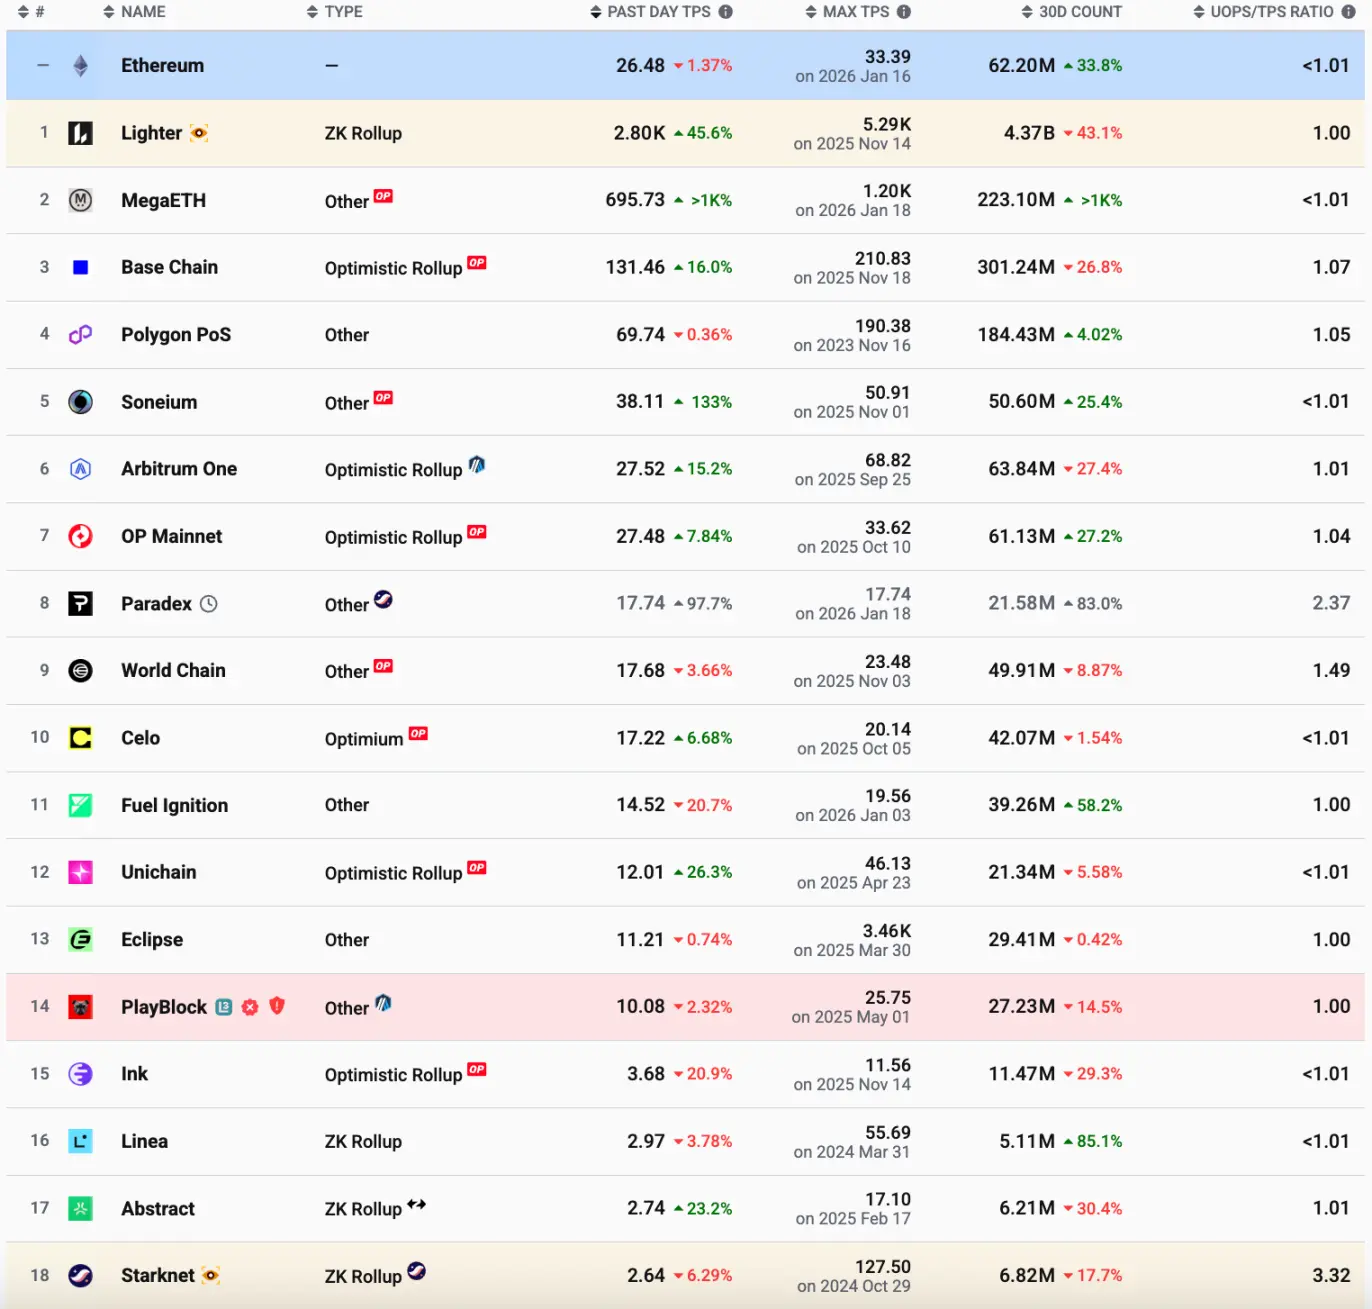
Task: Open the World Chain project link
Action: tap(173, 671)
